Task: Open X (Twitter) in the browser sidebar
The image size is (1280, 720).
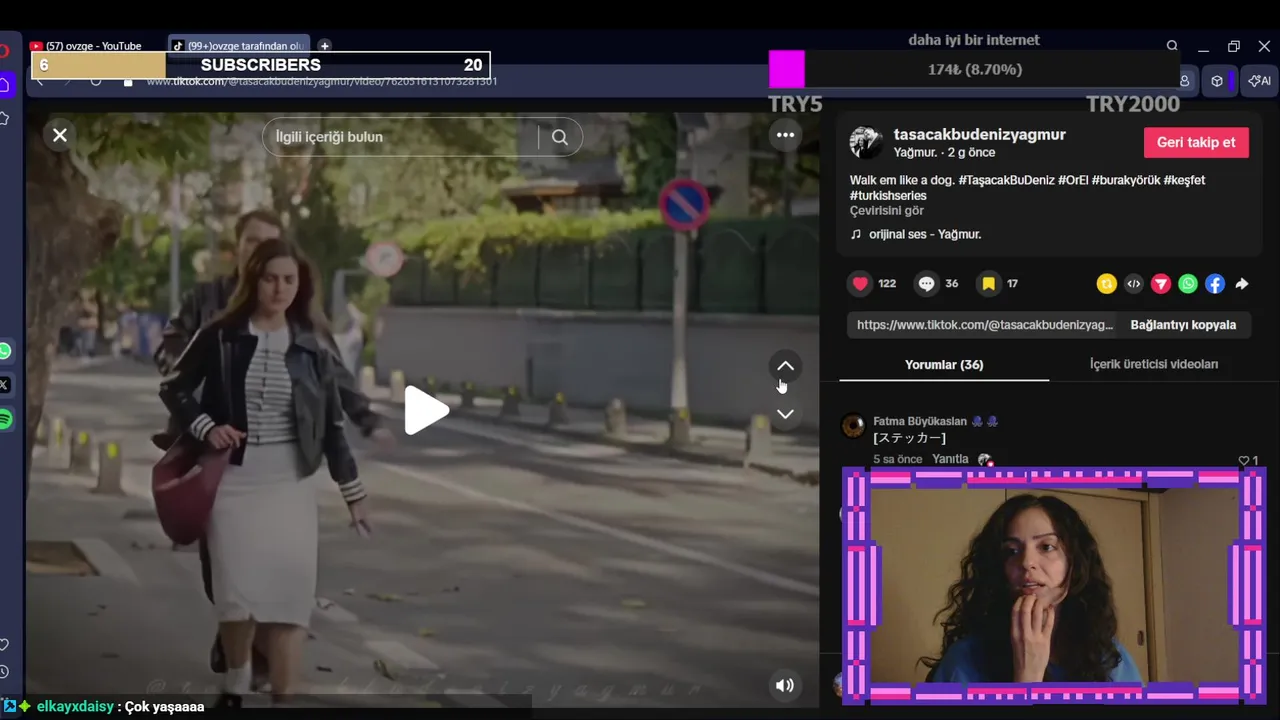Action: [5, 384]
